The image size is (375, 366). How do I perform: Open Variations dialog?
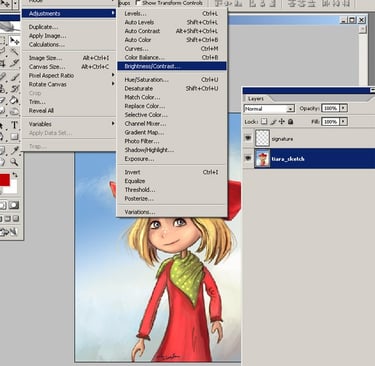pyautogui.click(x=172, y=212)
